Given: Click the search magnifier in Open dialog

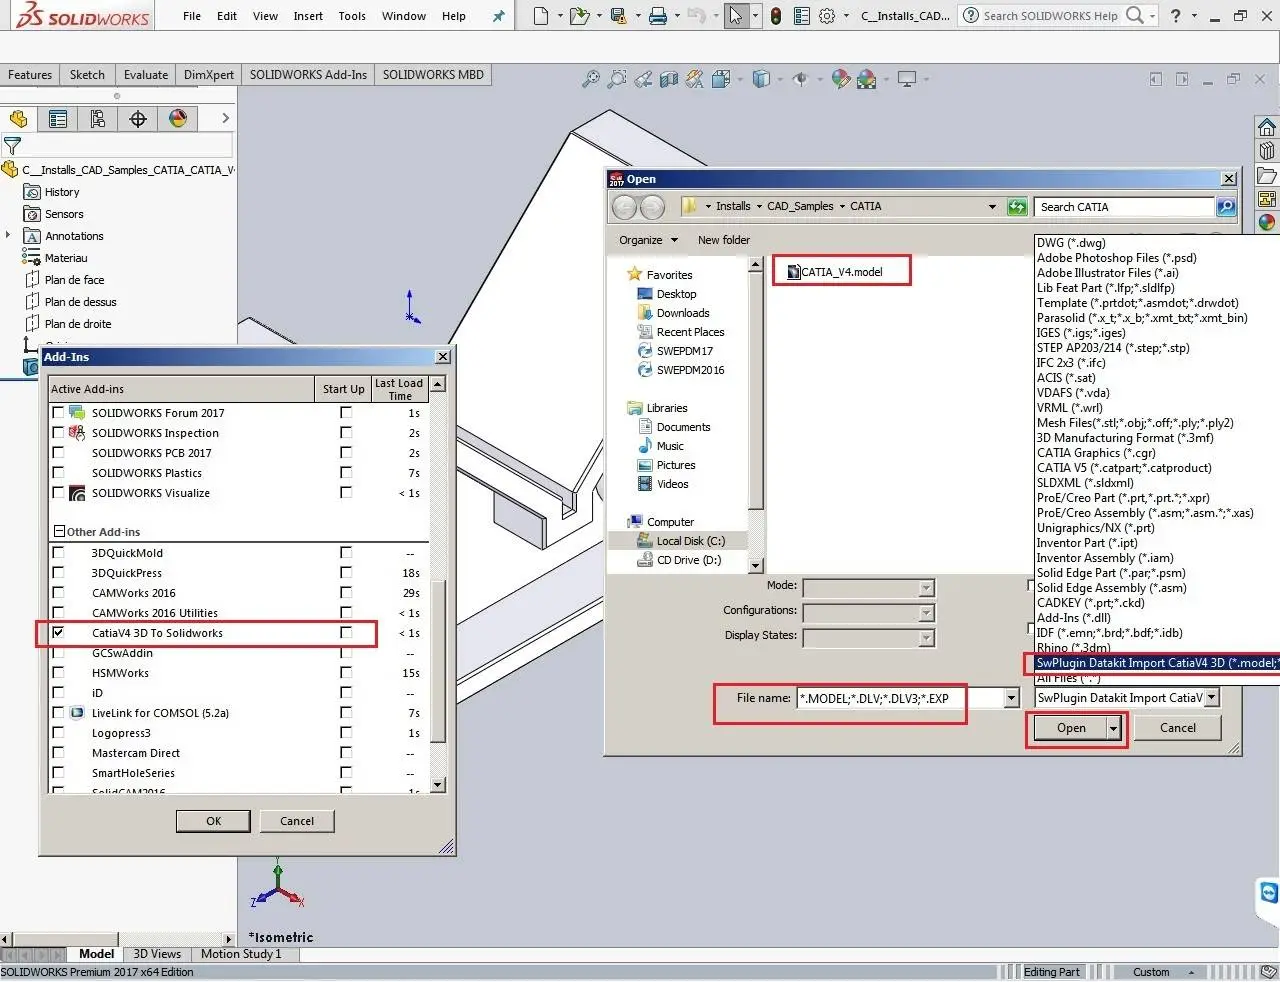Looking at the screenshot, I should [x=1225, y=207].
